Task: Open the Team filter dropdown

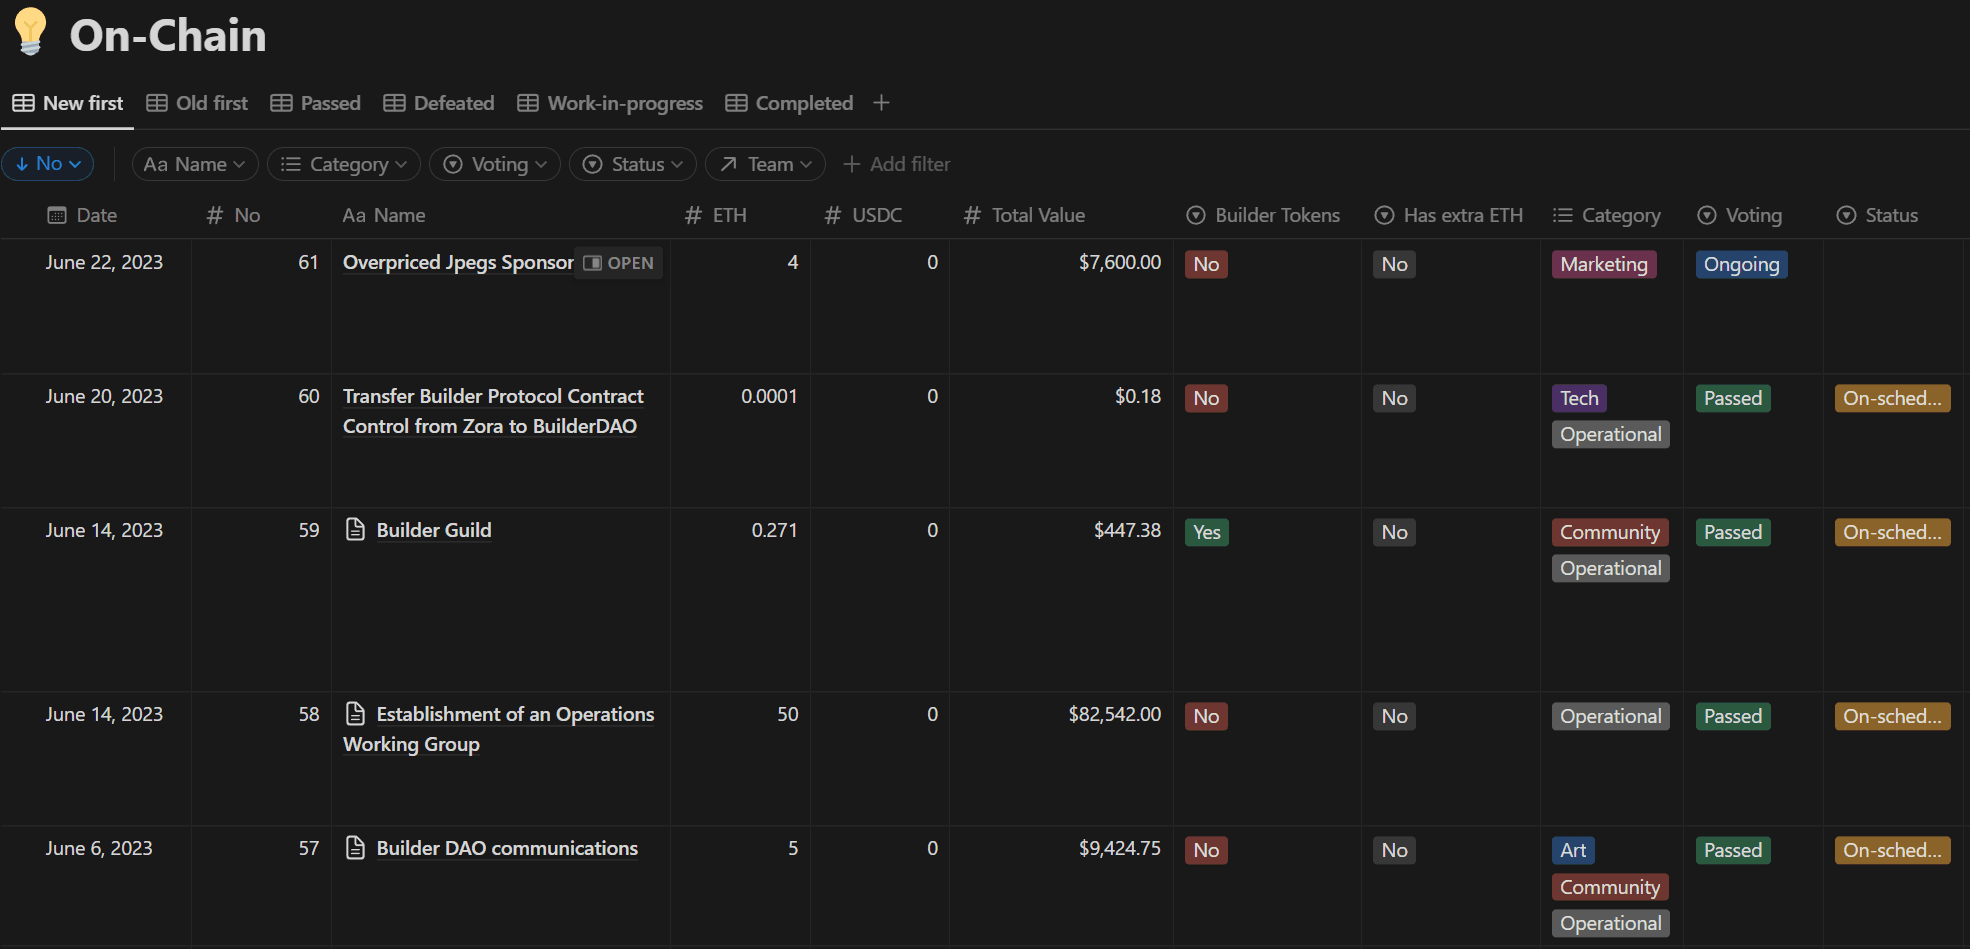Action: click(765, 164)
